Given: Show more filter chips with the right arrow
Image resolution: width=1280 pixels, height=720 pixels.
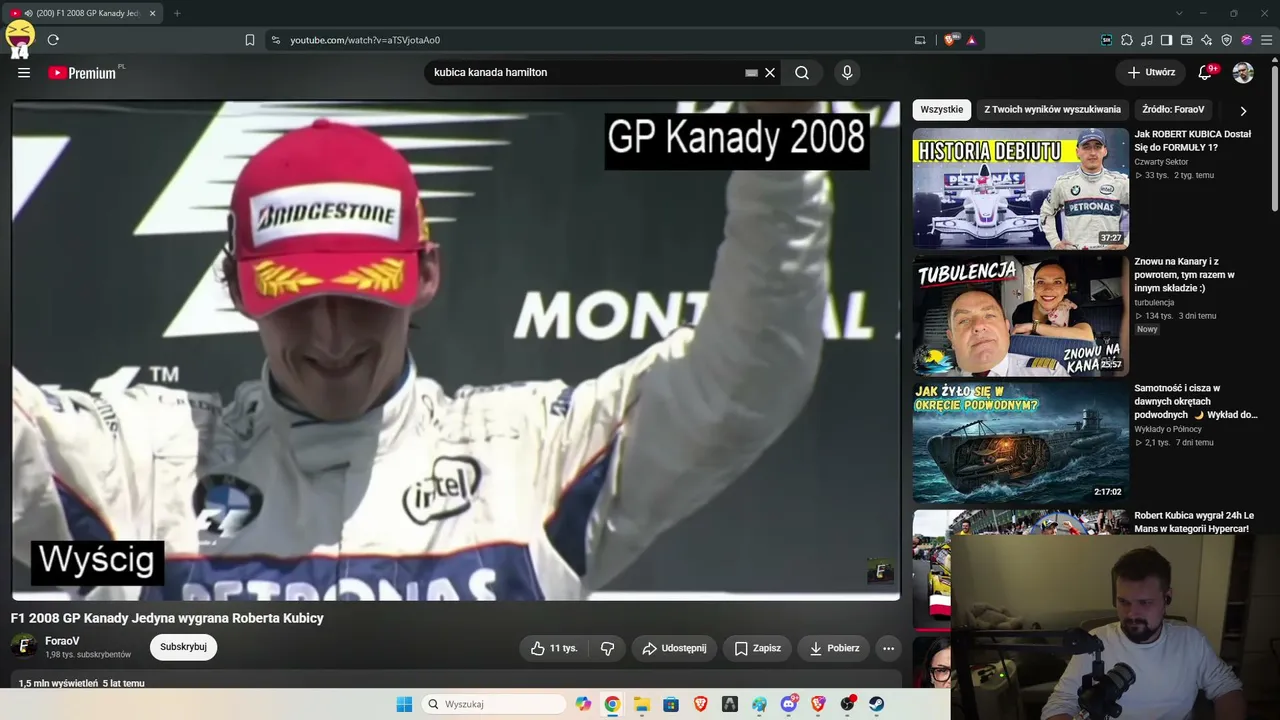Looking at the screenshot, I should pyautogui.click(x=1243, y=110).
